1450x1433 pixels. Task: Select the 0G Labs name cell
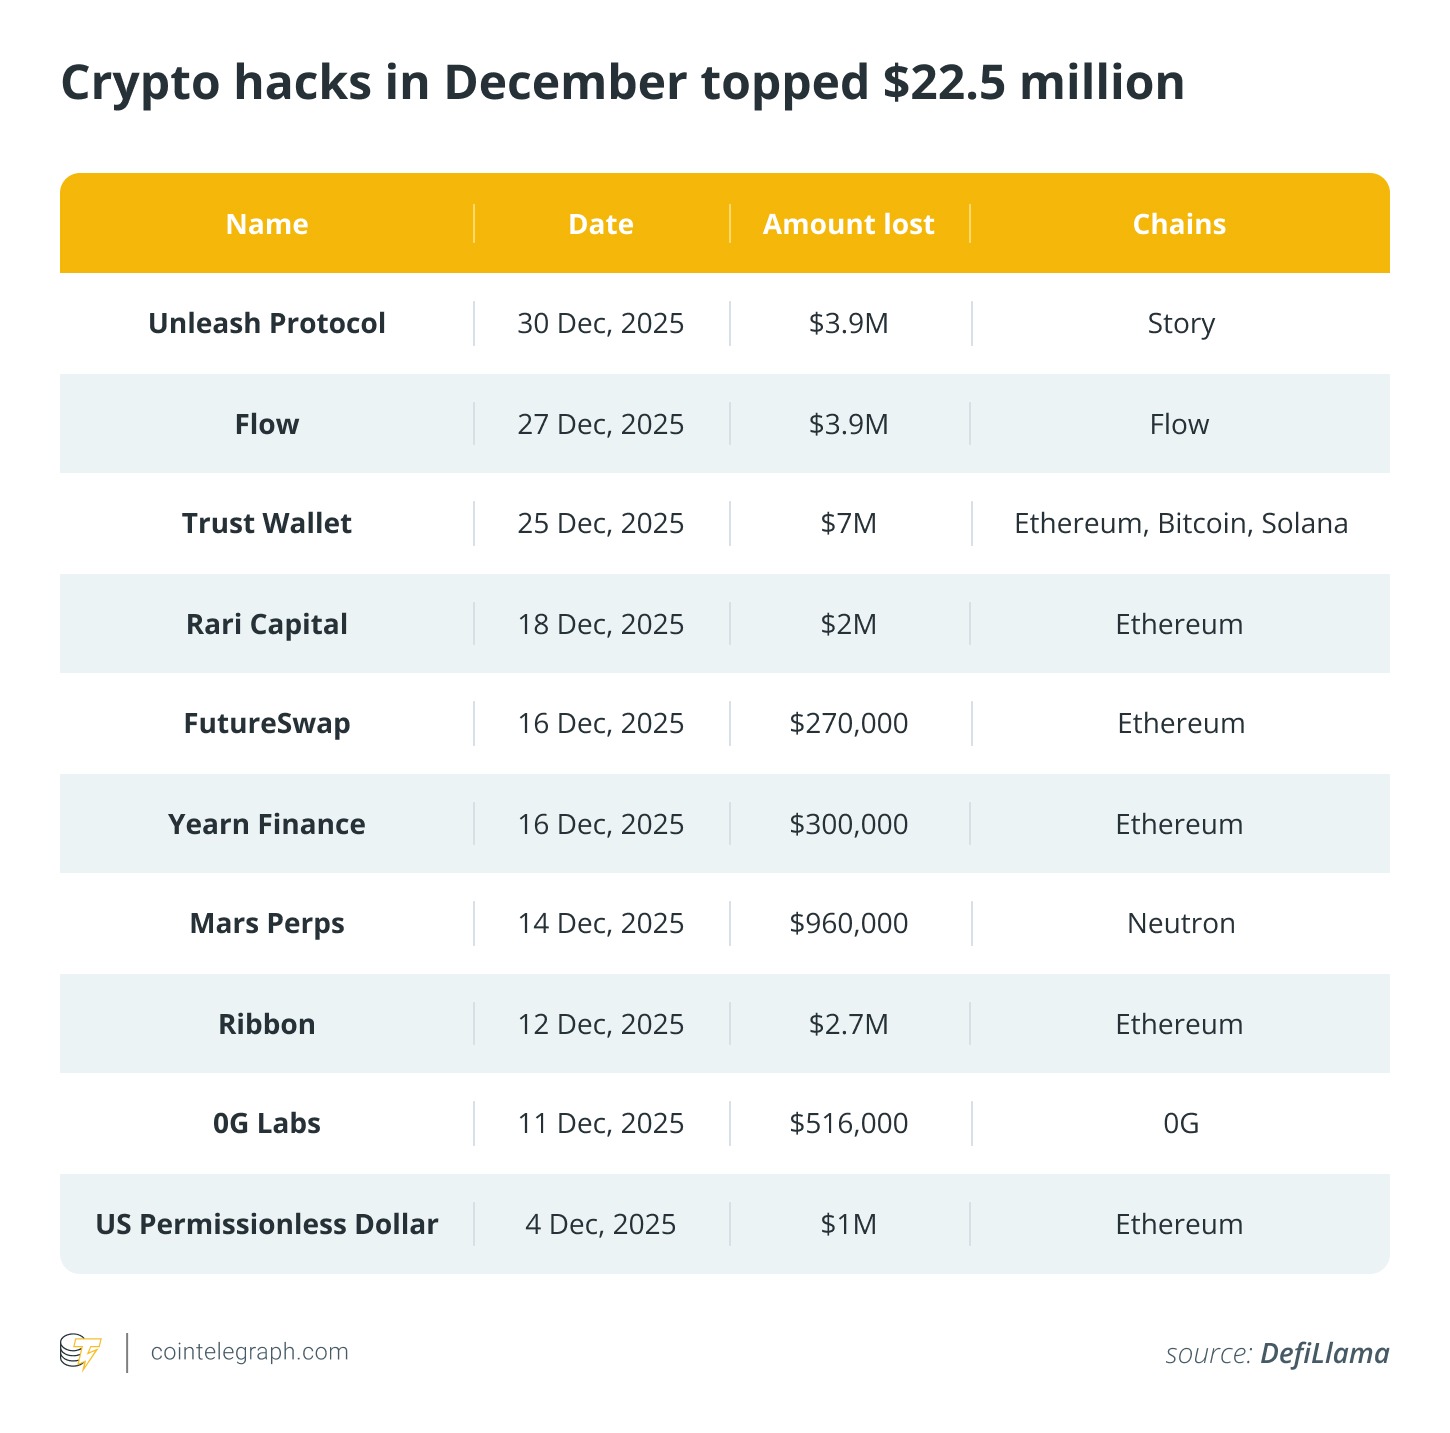tap(267, 1124)
